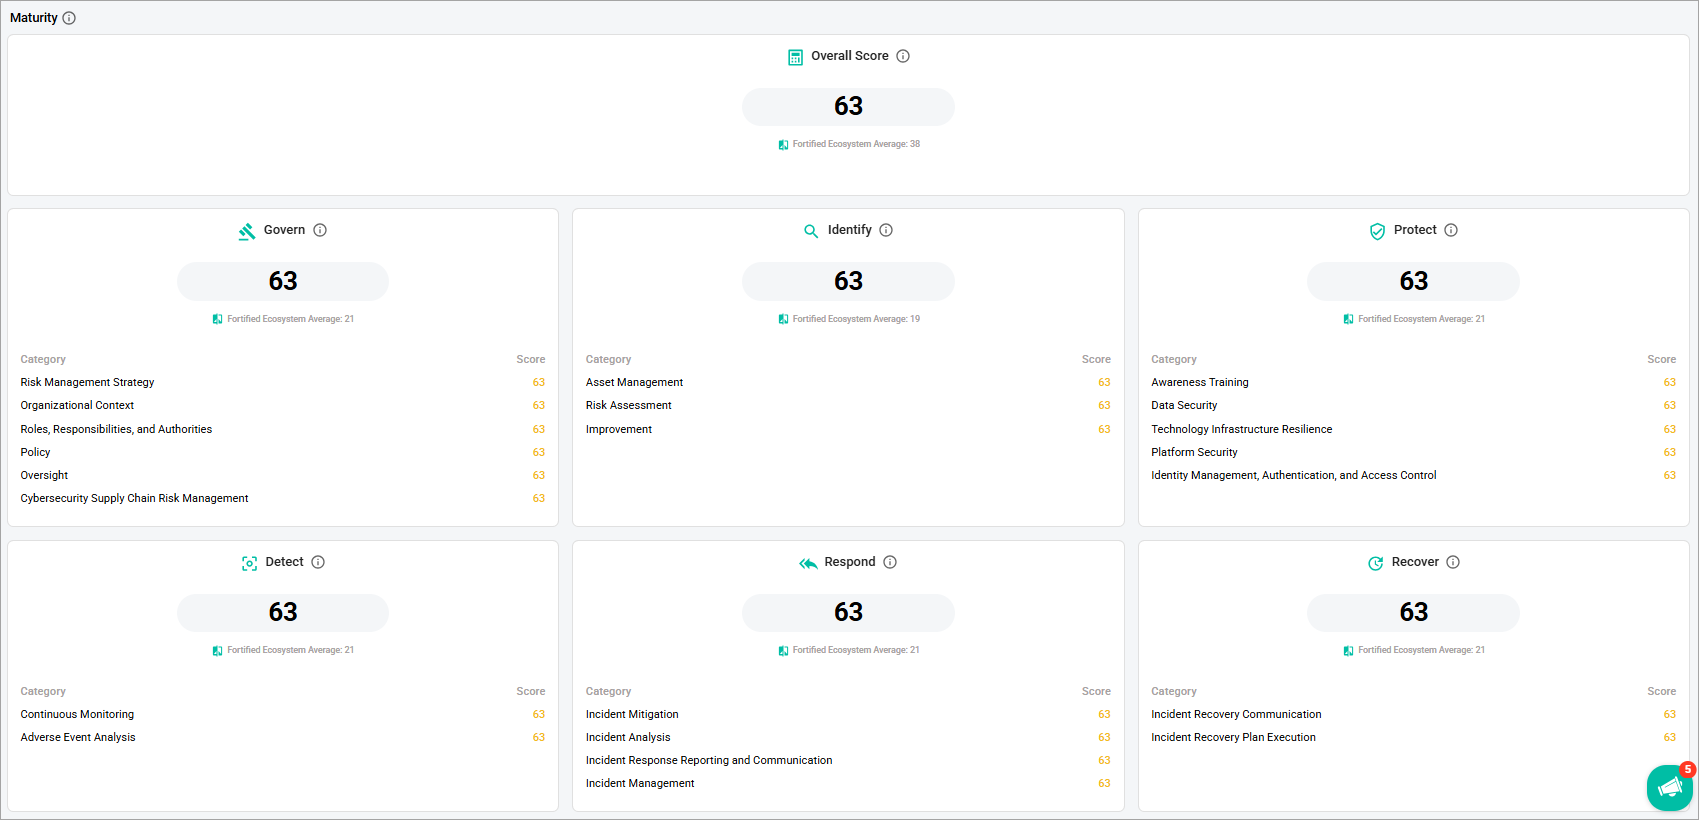Viewport: 1699px width, 820px height.
Task: Click the Govern gavel icon
Action: pos(247,231)
